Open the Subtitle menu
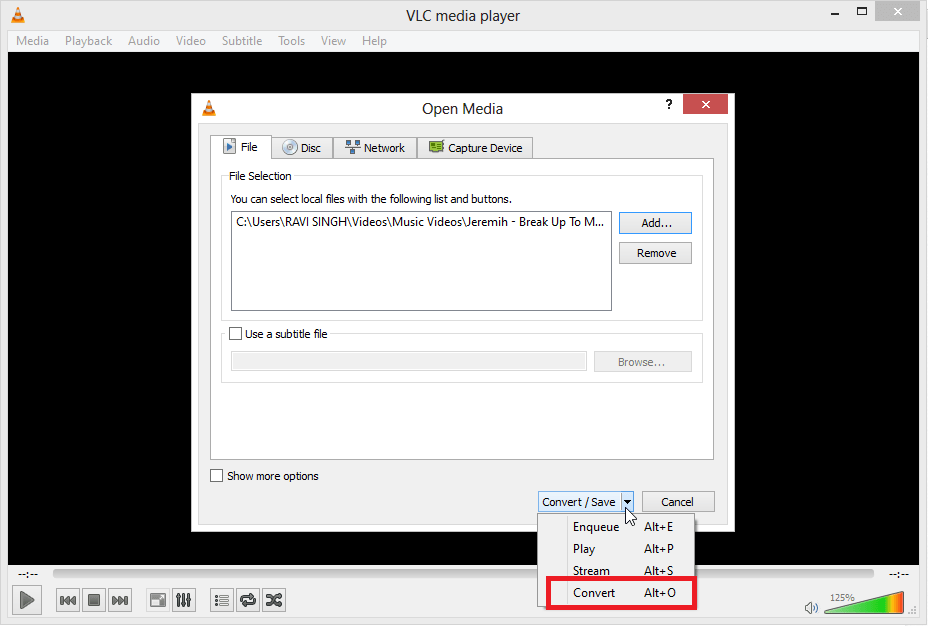 (x=242, y=41)
